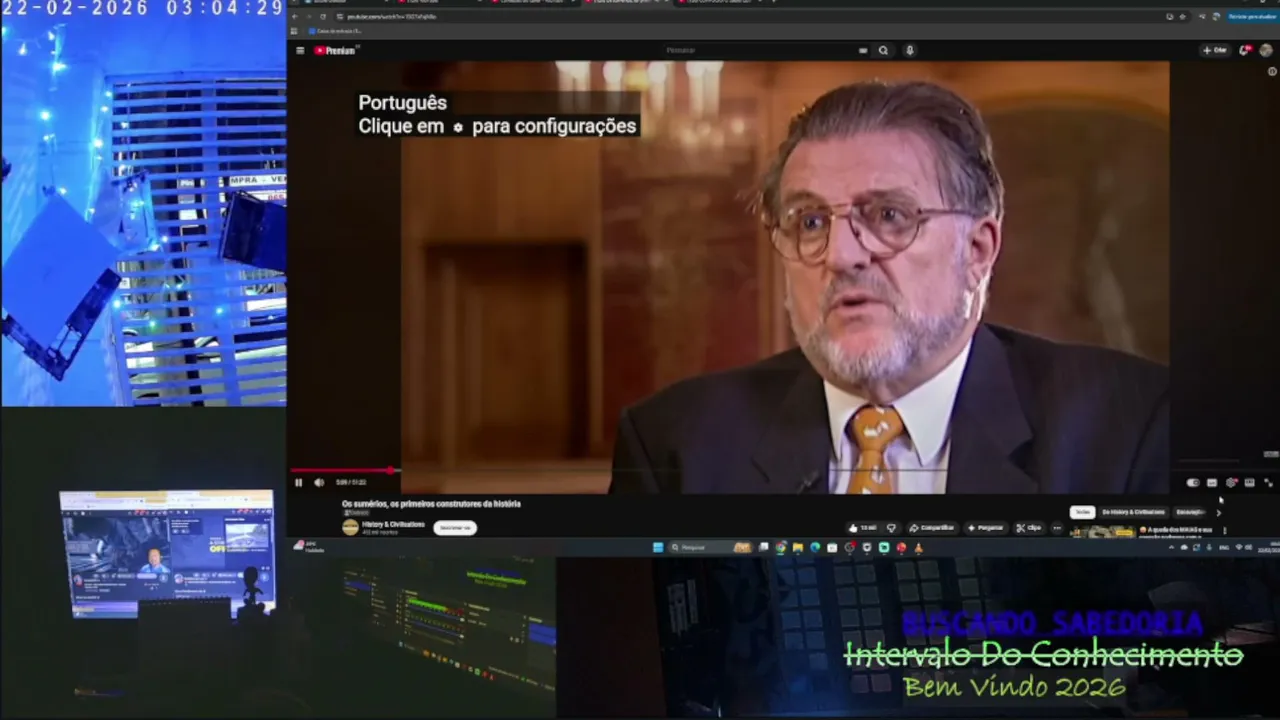Switch to theater mode view

[x=1250, y=483]
